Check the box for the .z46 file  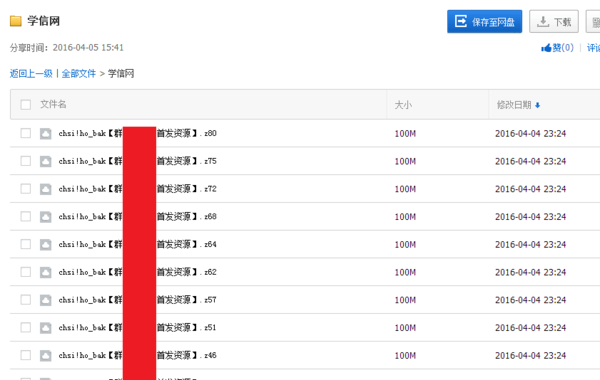pyautogui.click(x=26, y=355)
